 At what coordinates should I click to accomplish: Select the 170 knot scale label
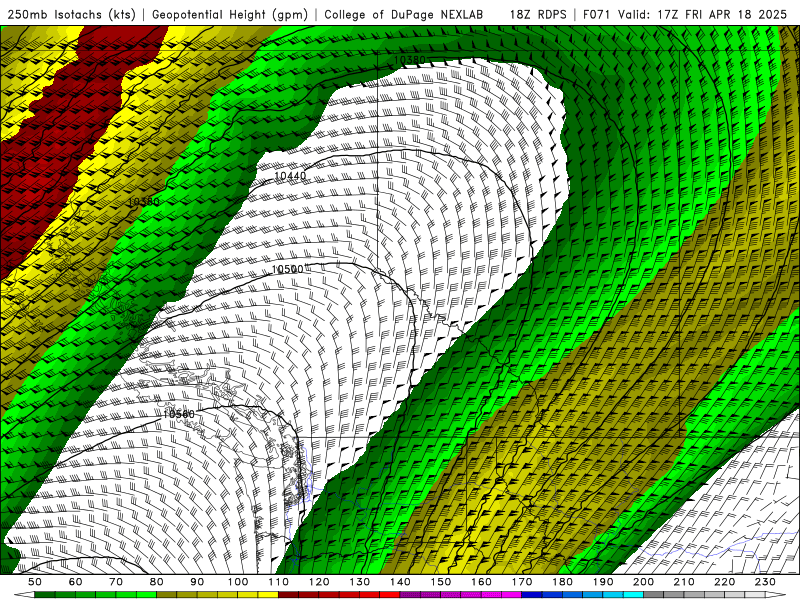coord(522,582)
